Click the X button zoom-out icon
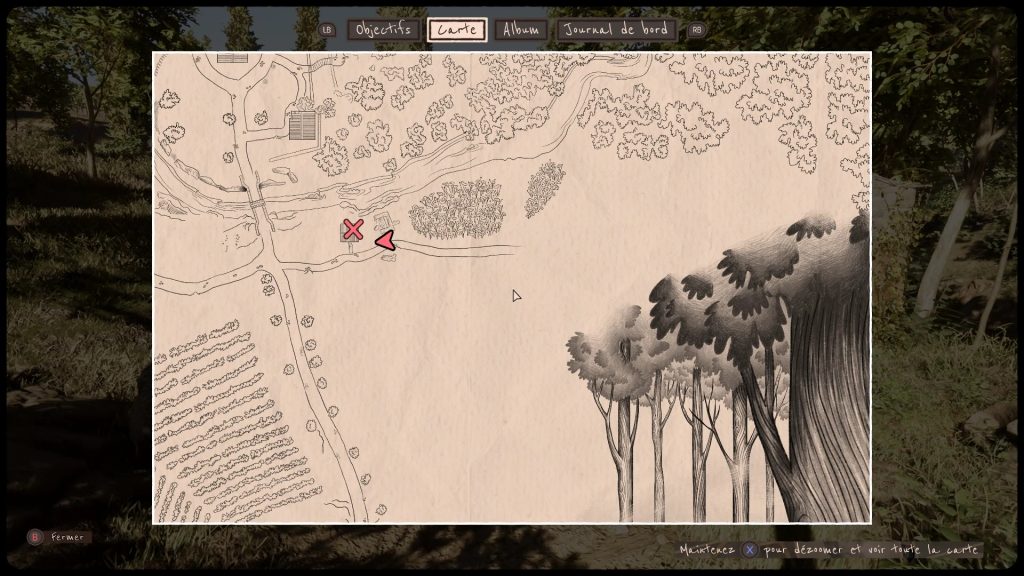This screenshot has height=576, width=1024. [750, 550]
